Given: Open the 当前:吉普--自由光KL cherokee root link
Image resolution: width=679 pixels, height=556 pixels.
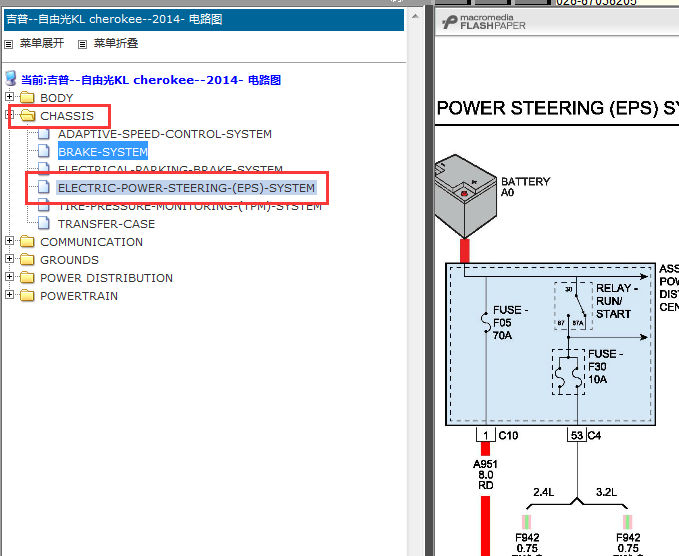Looking at the screenshot, I should 151,80.
